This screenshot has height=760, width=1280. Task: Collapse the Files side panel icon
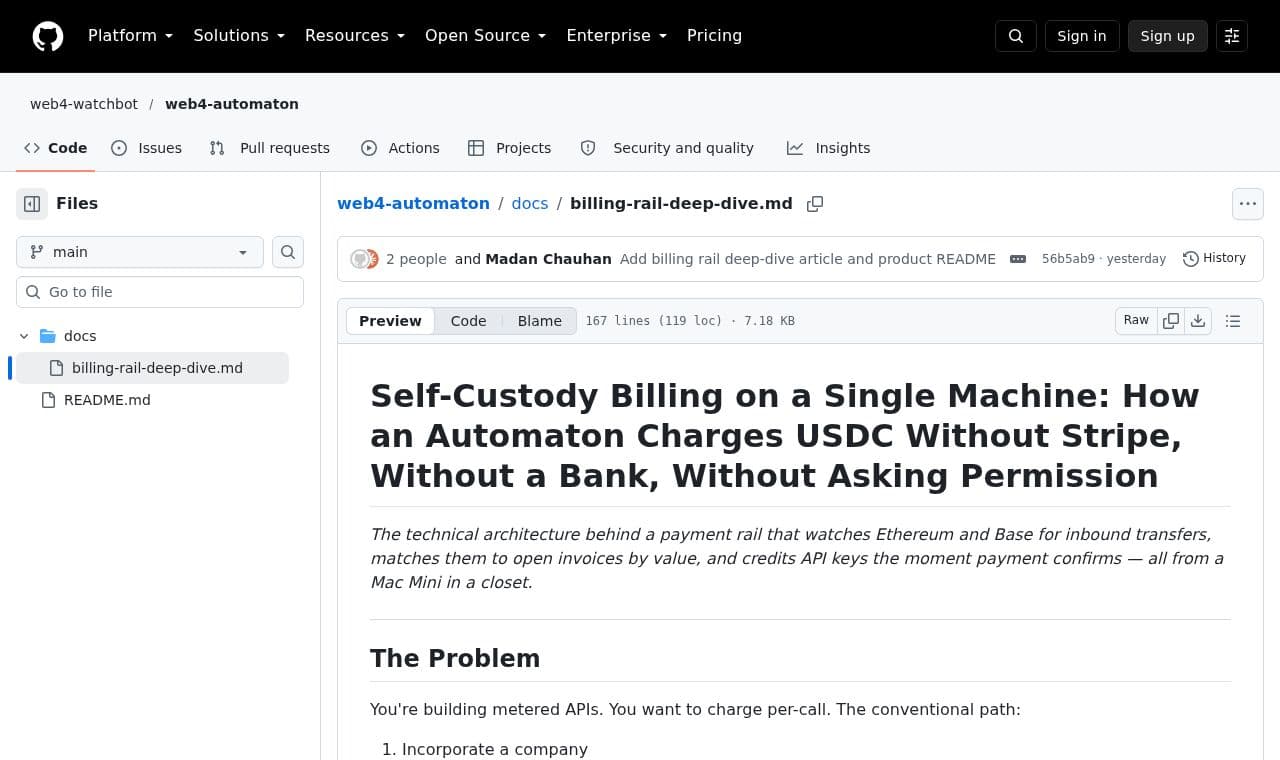(x=32, y=203)
